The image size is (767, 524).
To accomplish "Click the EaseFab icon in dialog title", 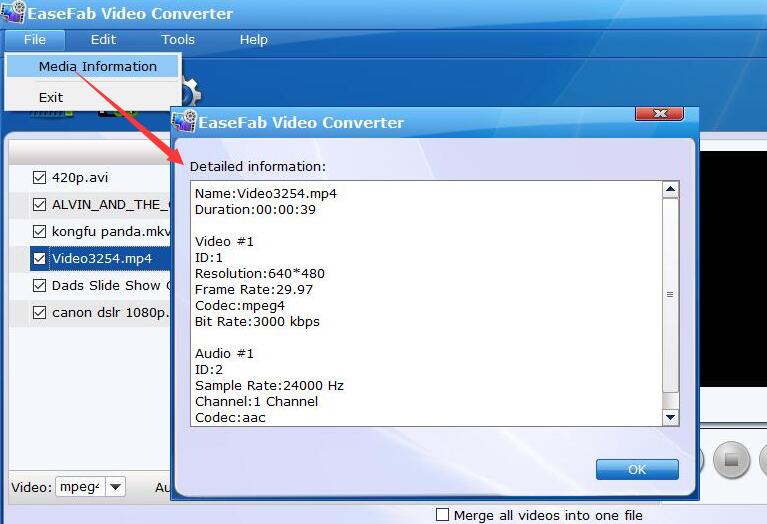I will click(x=184, y=121).
